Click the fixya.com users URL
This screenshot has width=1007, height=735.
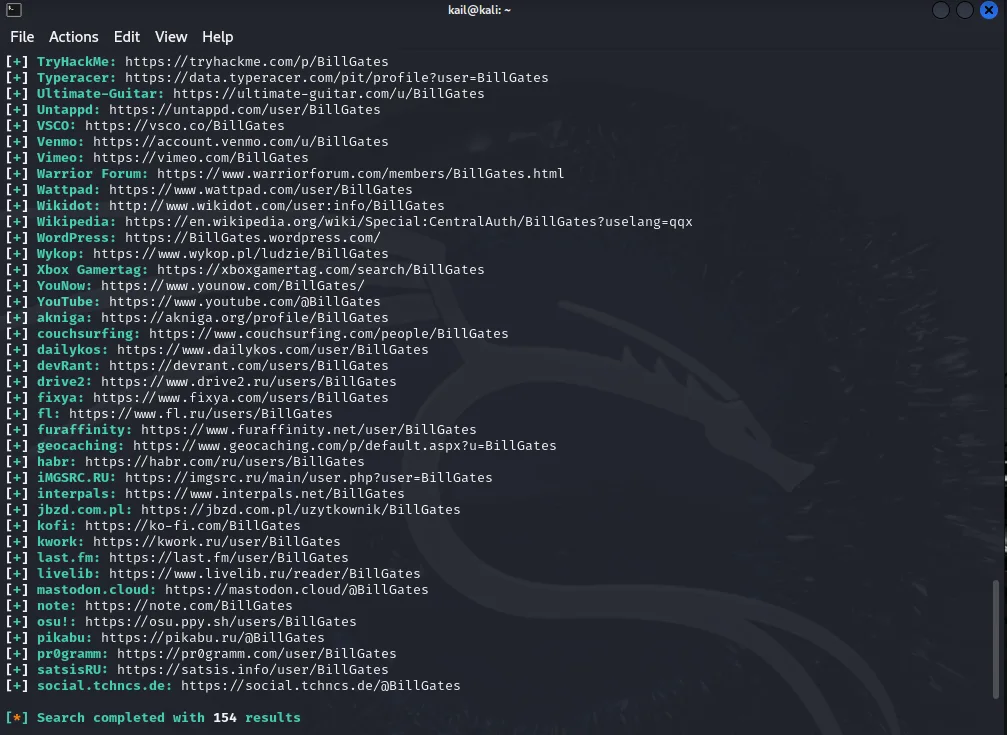(241, 398)
